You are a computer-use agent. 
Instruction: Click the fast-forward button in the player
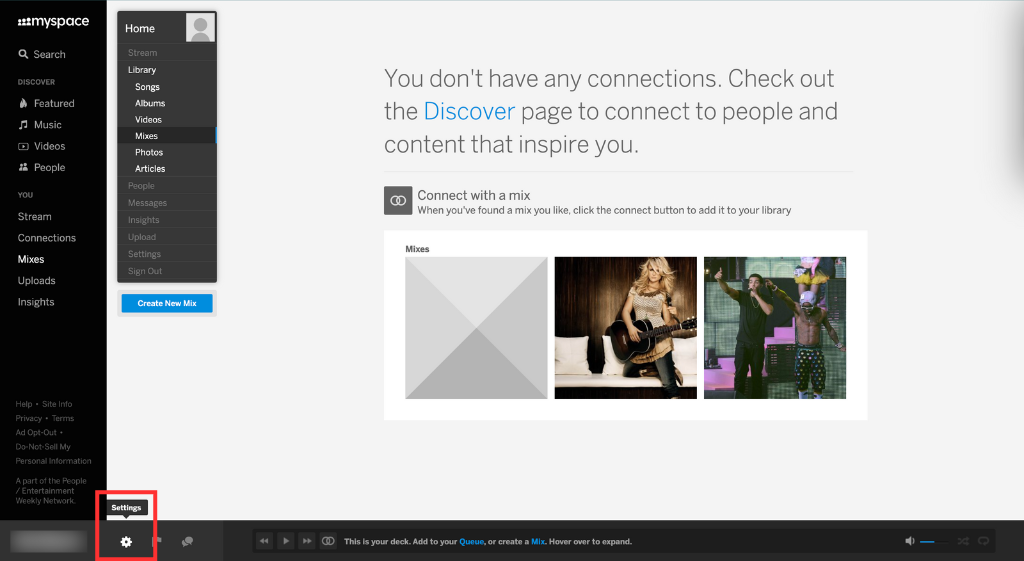click(x=307, y=541)
